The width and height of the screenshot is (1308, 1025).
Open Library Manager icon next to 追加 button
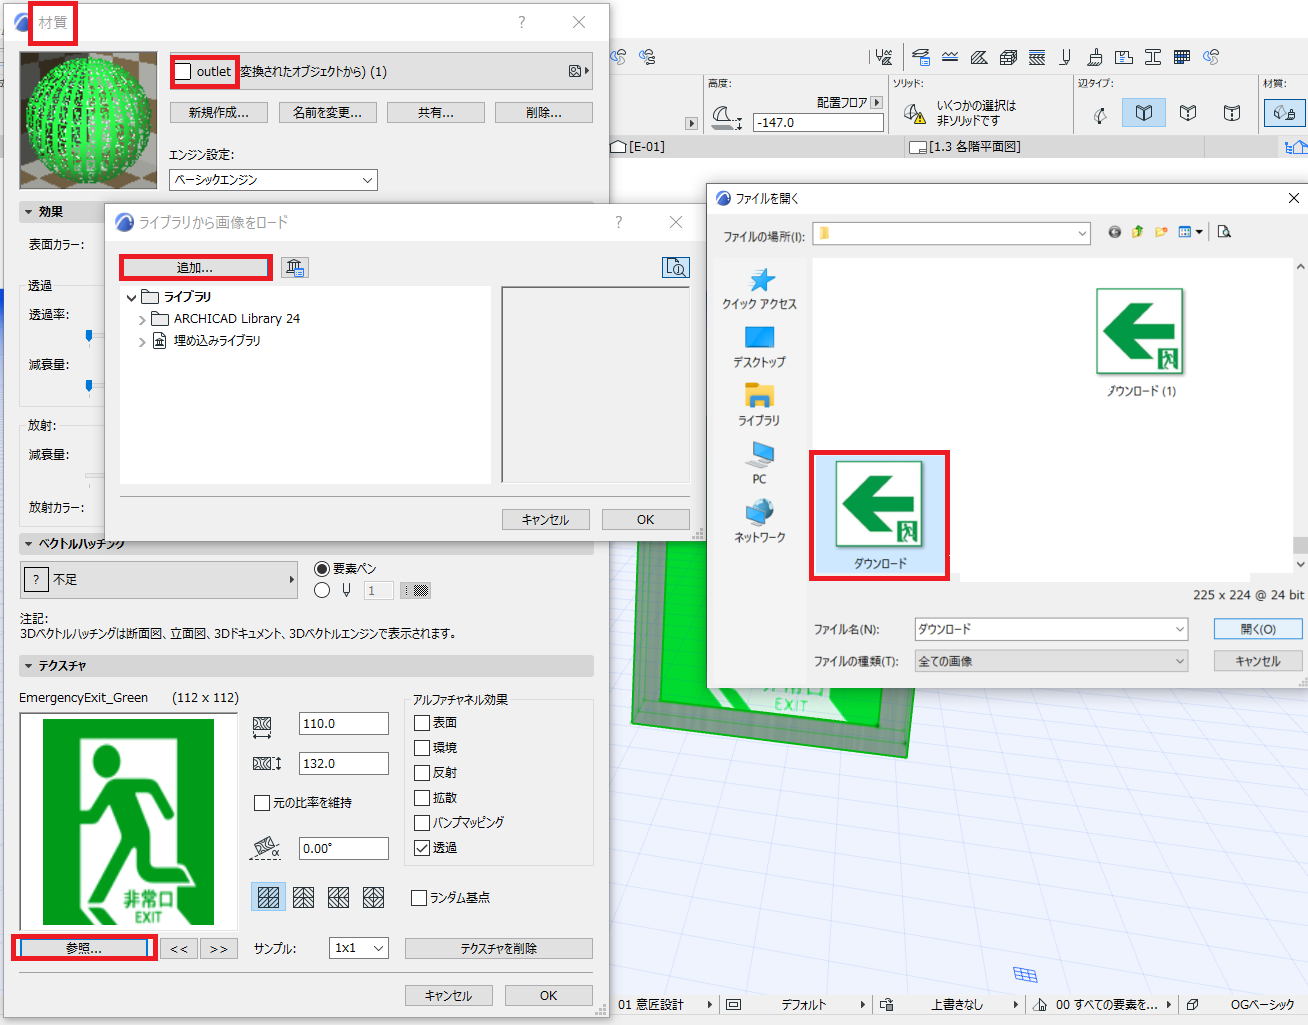point(294,267)
